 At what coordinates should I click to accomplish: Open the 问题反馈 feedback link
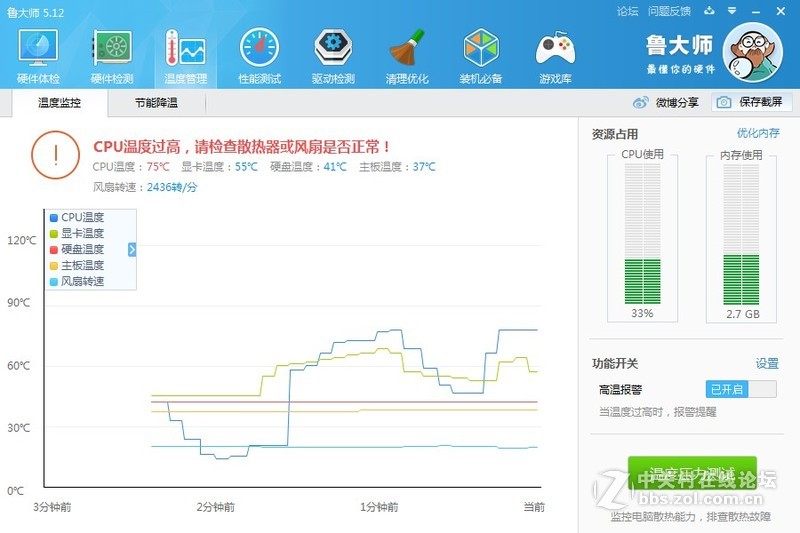669,11
